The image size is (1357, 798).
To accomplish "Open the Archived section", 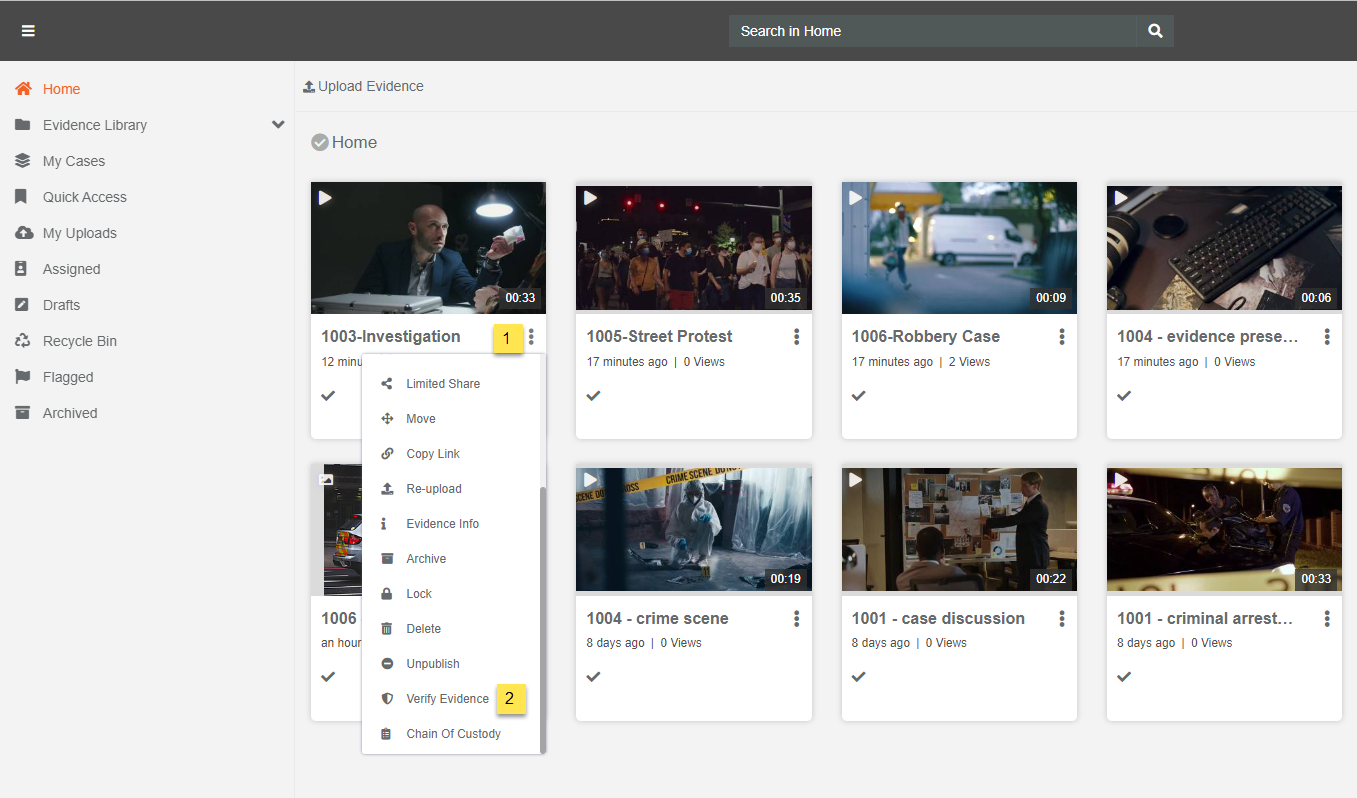I will pyautogui.click(x=70, y=413).
